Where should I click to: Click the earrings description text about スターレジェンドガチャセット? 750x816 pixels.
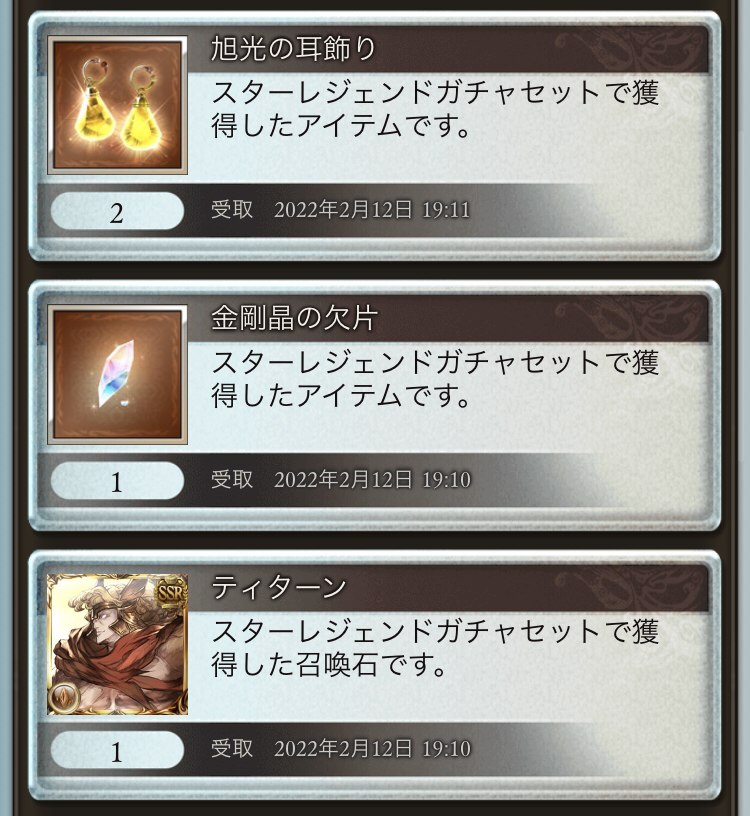point(435,109)
